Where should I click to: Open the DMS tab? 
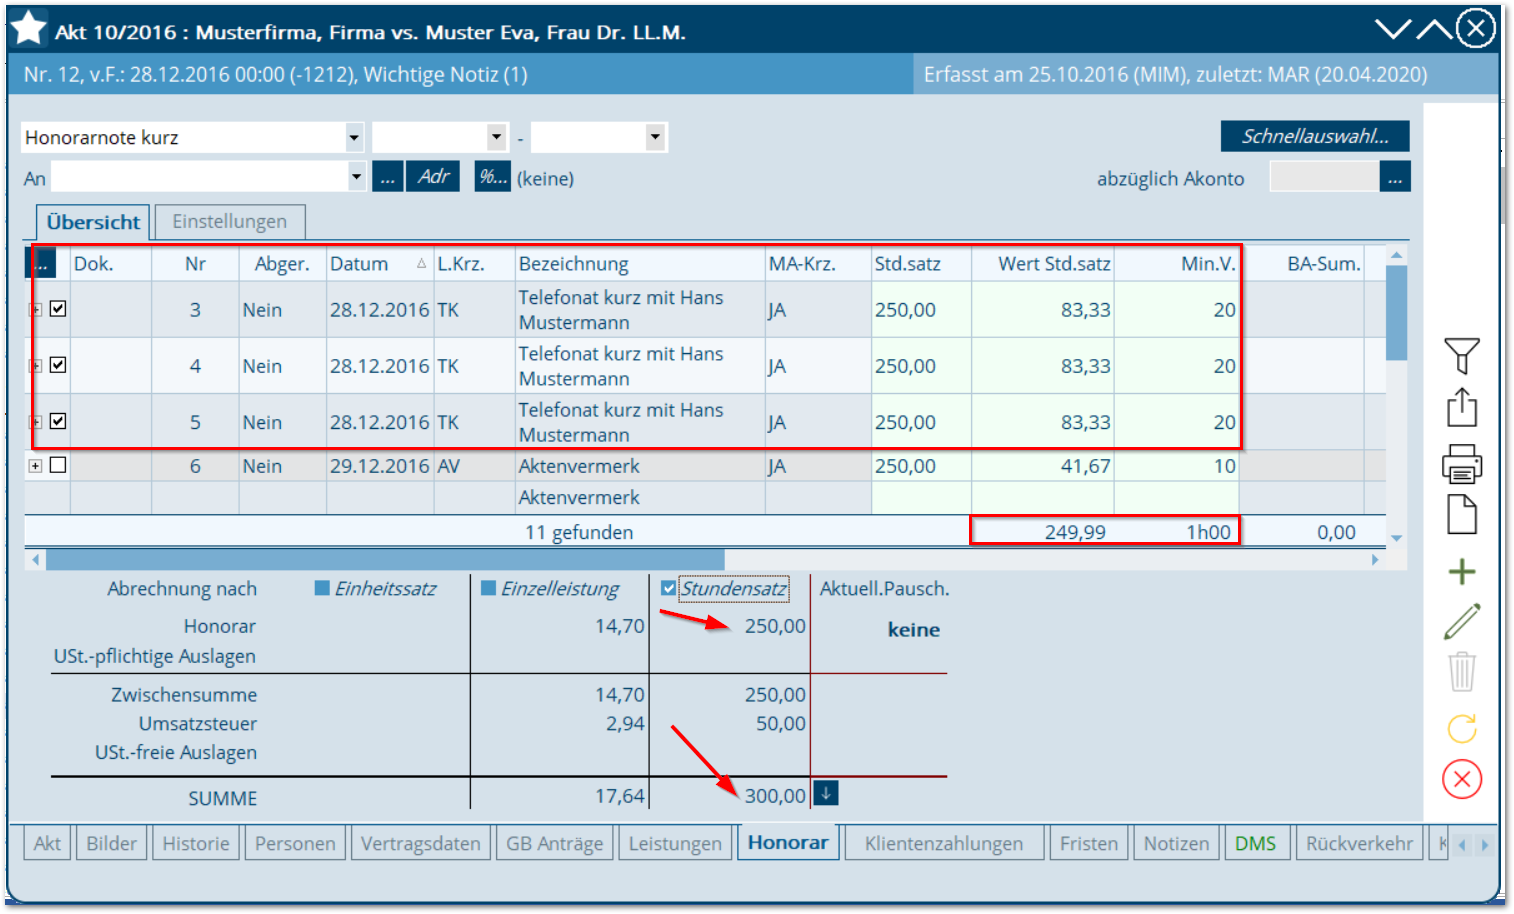1255,843
